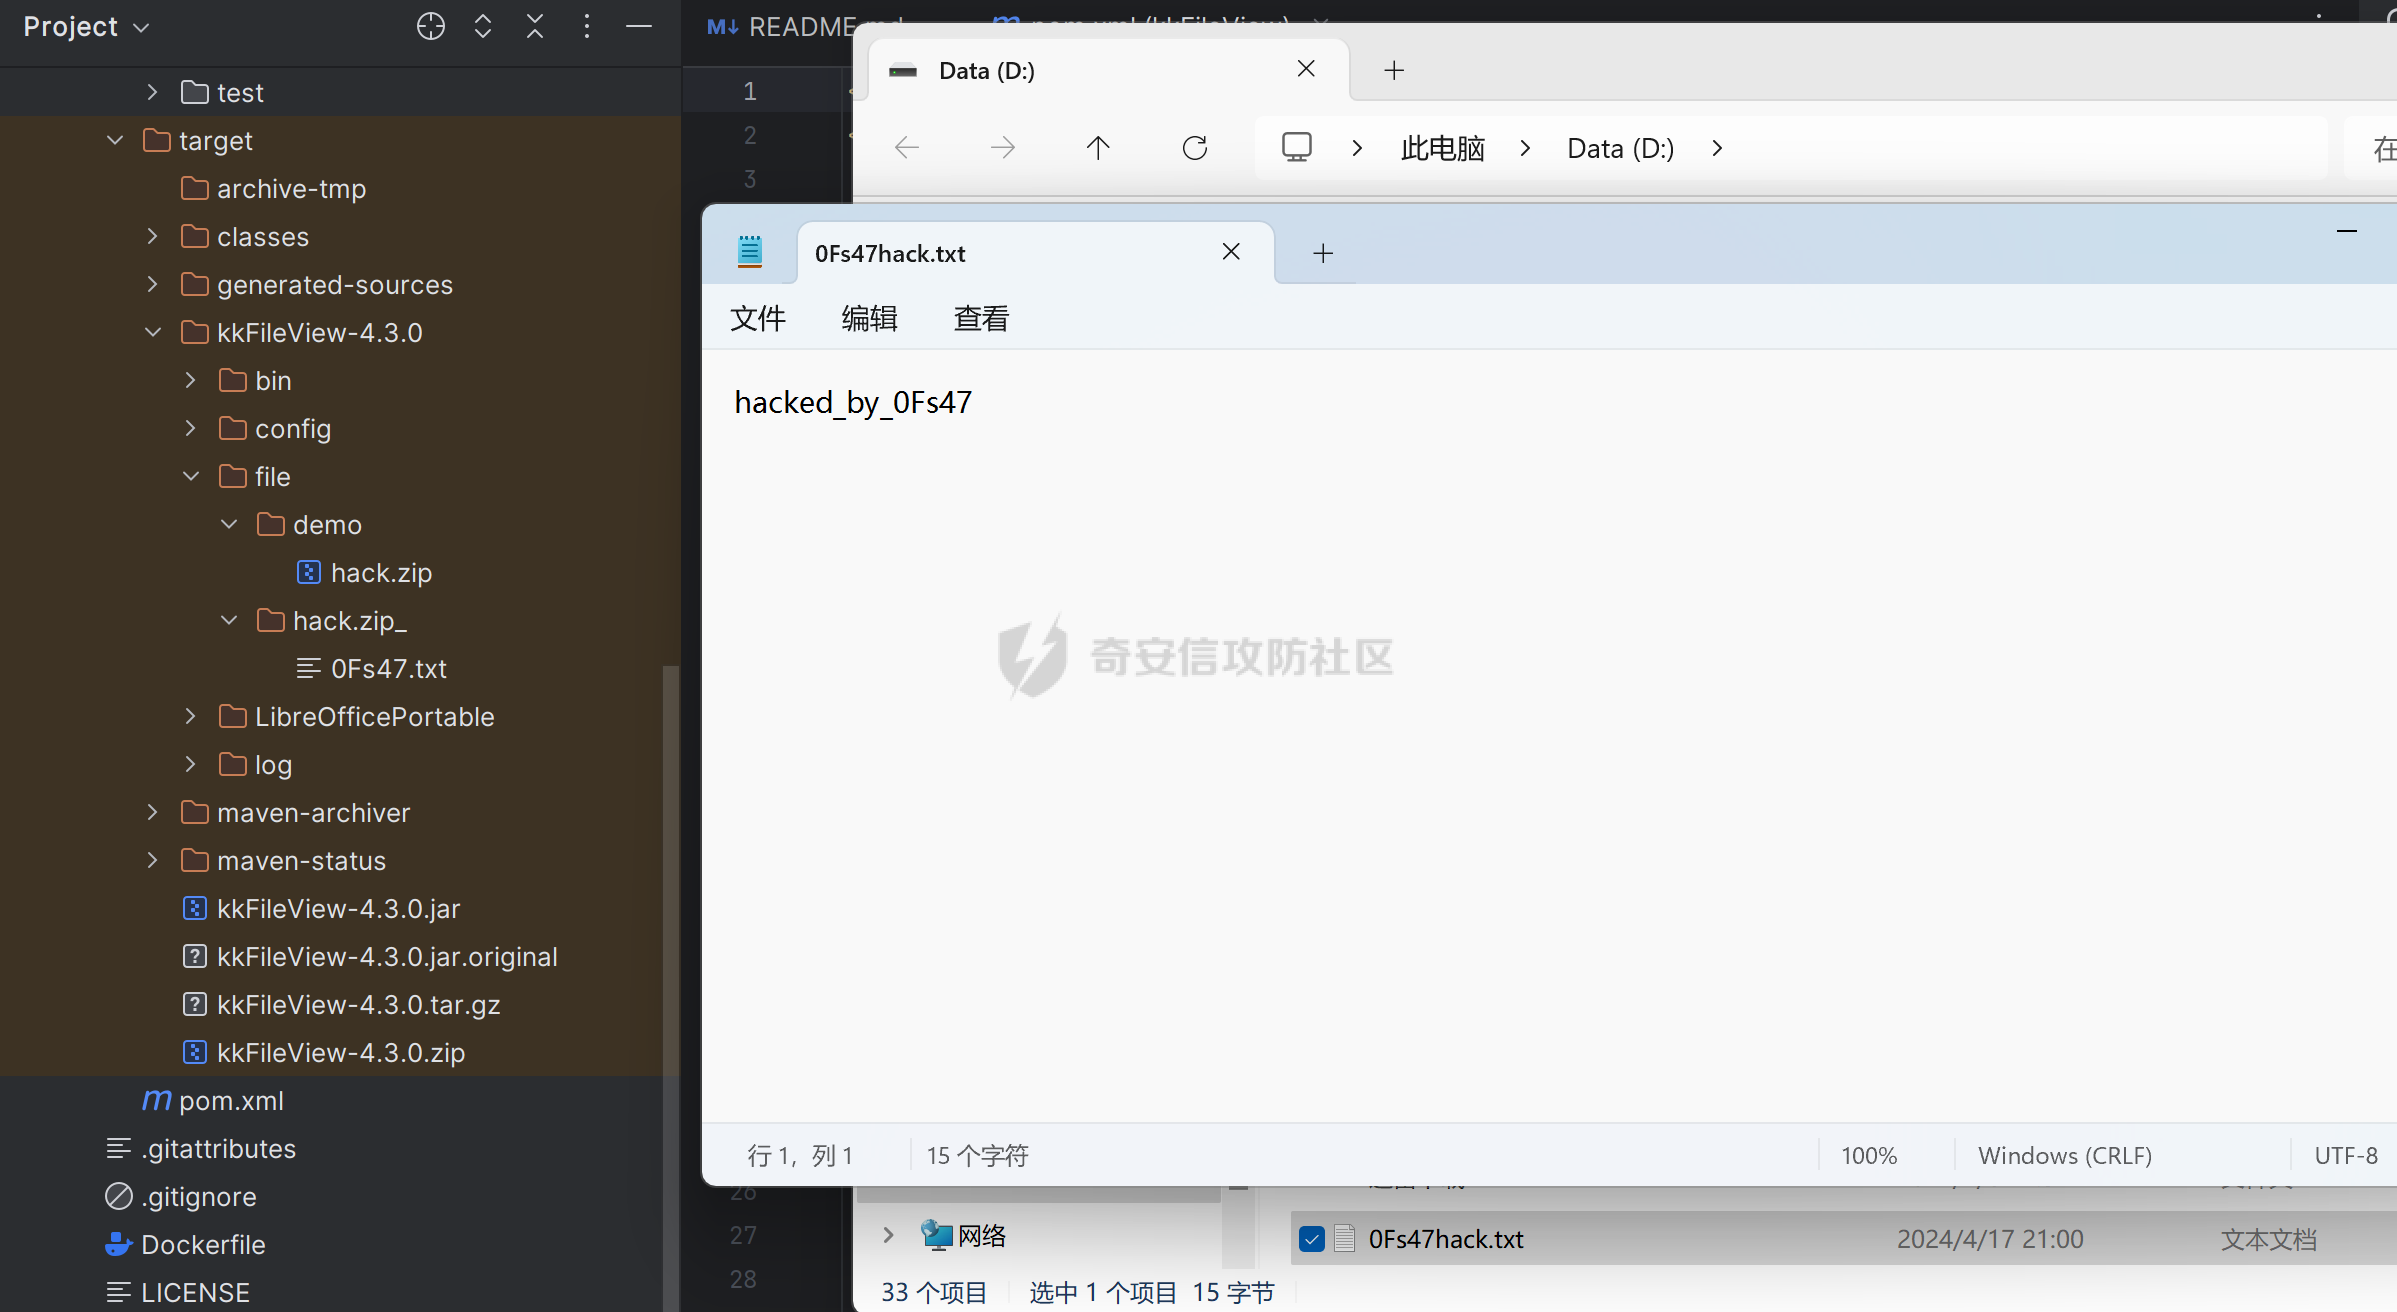Click the collapse all icon in Project panel
2397x1312 pixels.
point(535,27)
